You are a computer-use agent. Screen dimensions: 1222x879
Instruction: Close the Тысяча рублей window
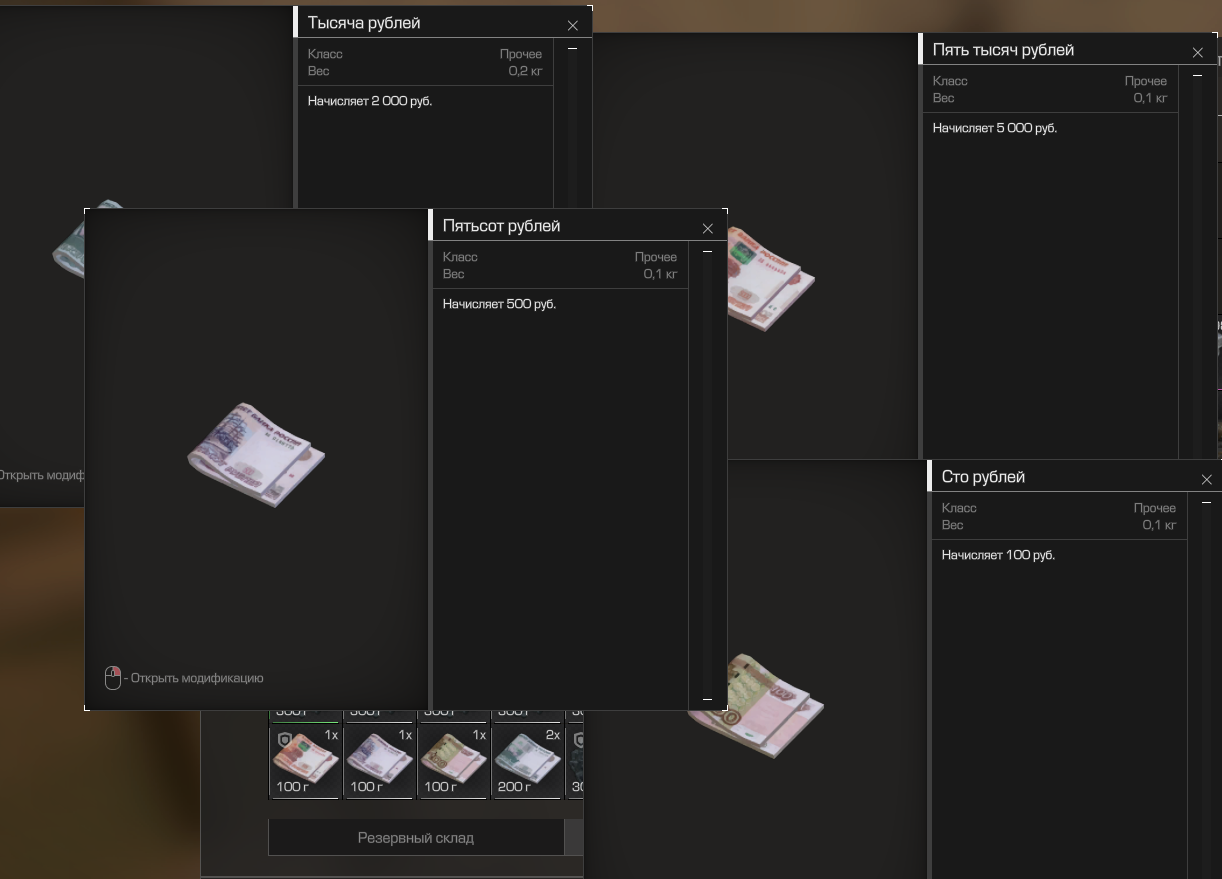[573, 25]
